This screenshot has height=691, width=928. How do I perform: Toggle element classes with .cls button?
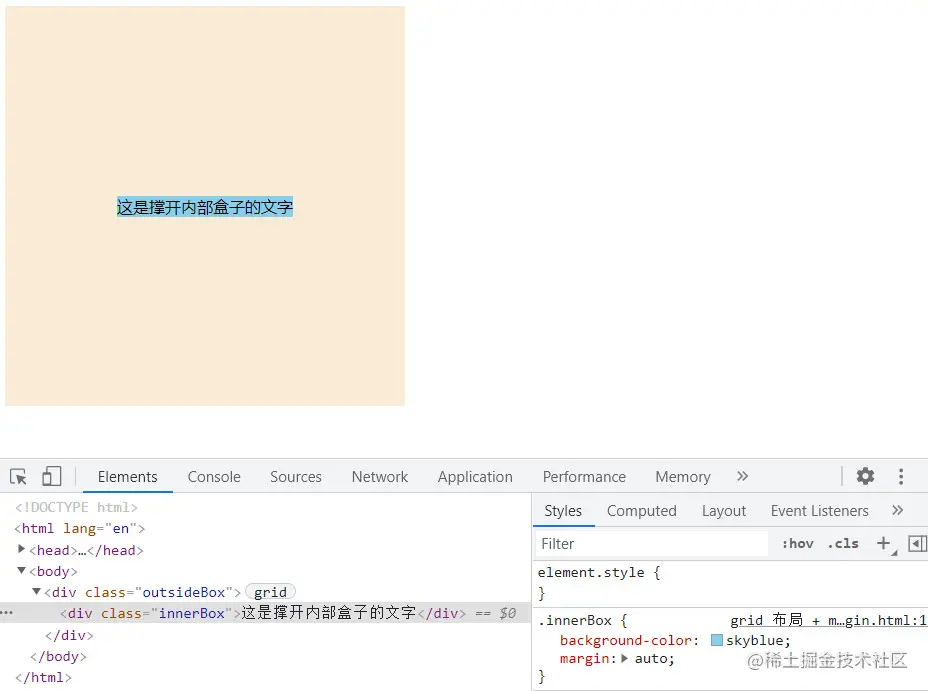(x=843, y=543)
